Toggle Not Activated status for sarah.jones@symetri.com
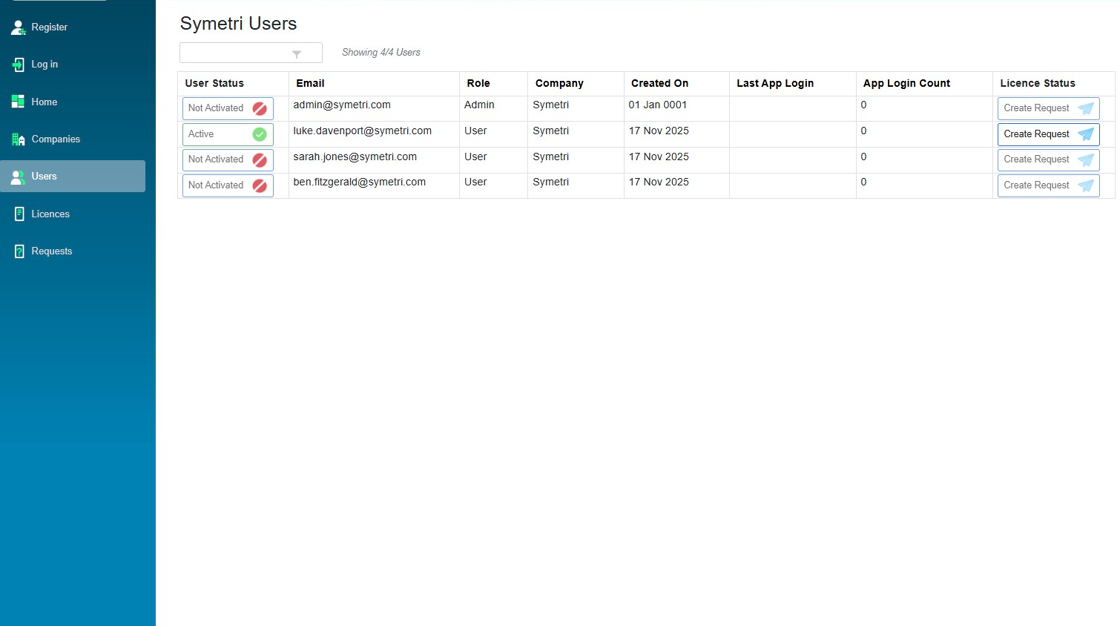The height and width of the screenshot is (626, 1120). click(x=227, y=160)
